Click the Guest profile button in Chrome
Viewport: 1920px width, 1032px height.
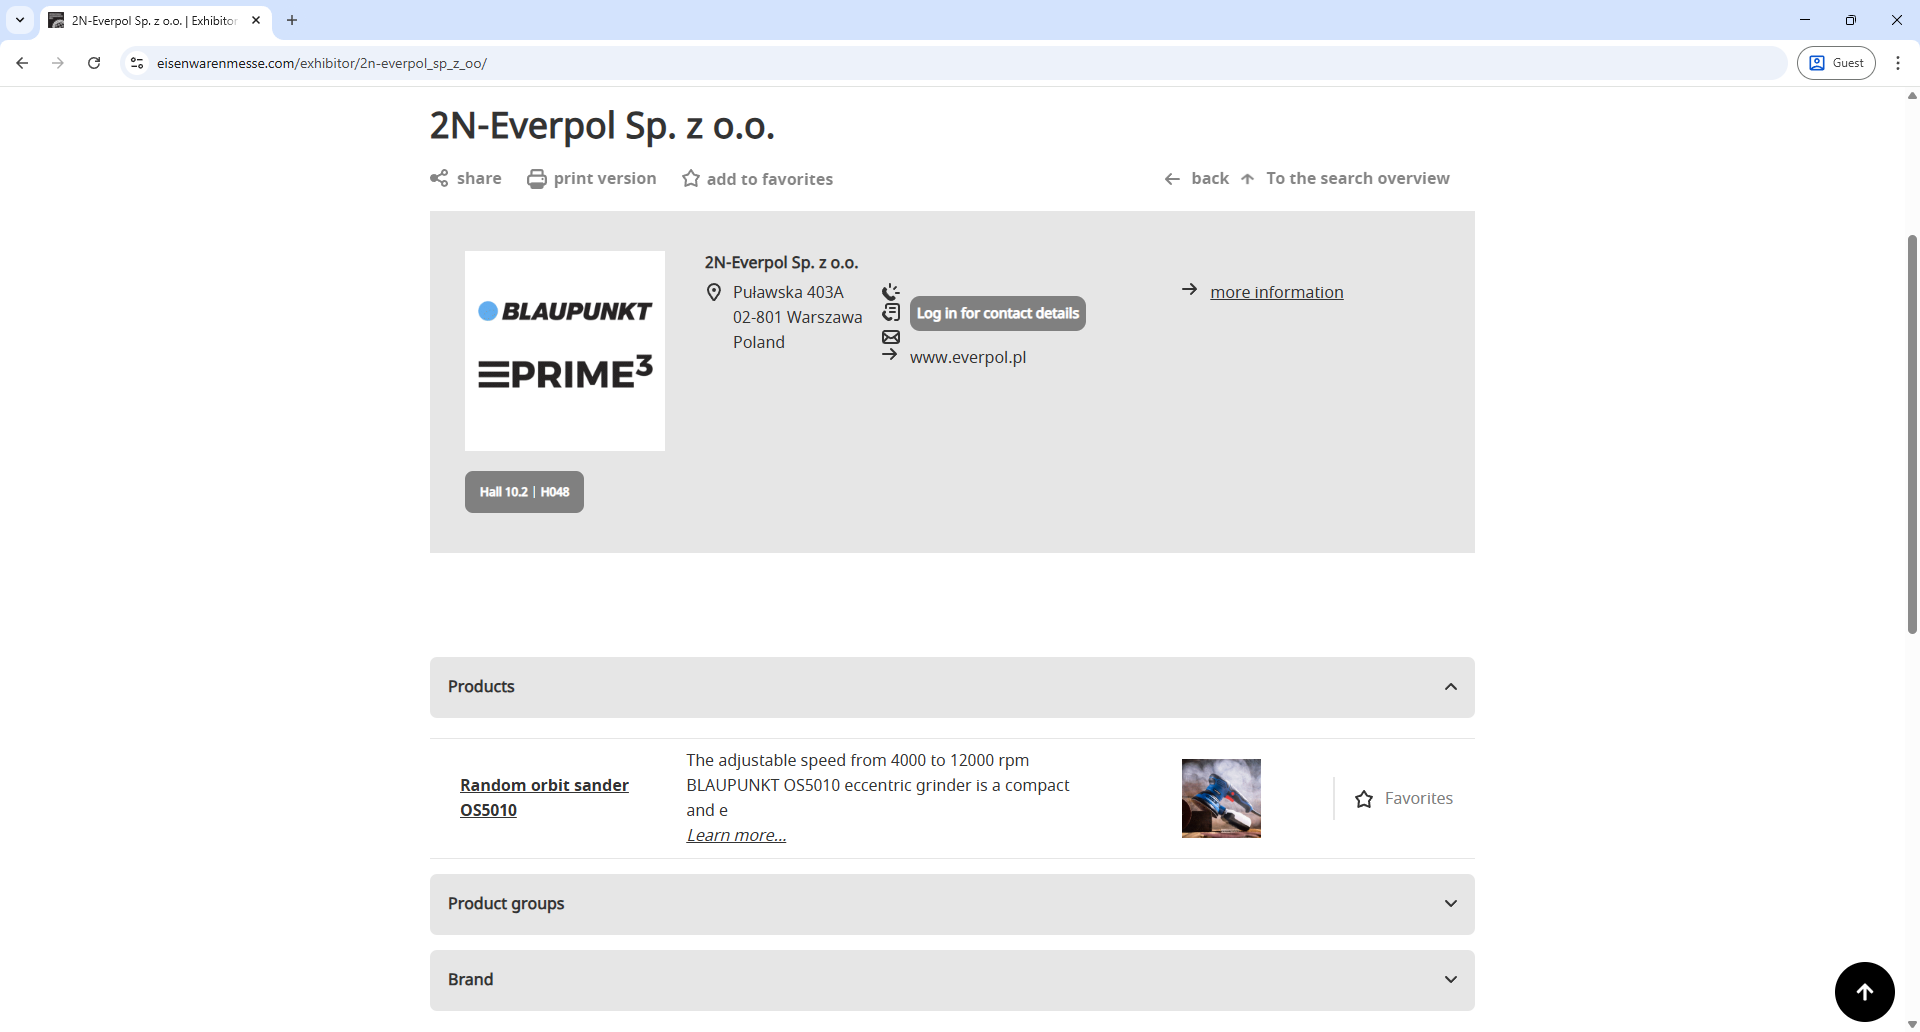[1836, 62]
